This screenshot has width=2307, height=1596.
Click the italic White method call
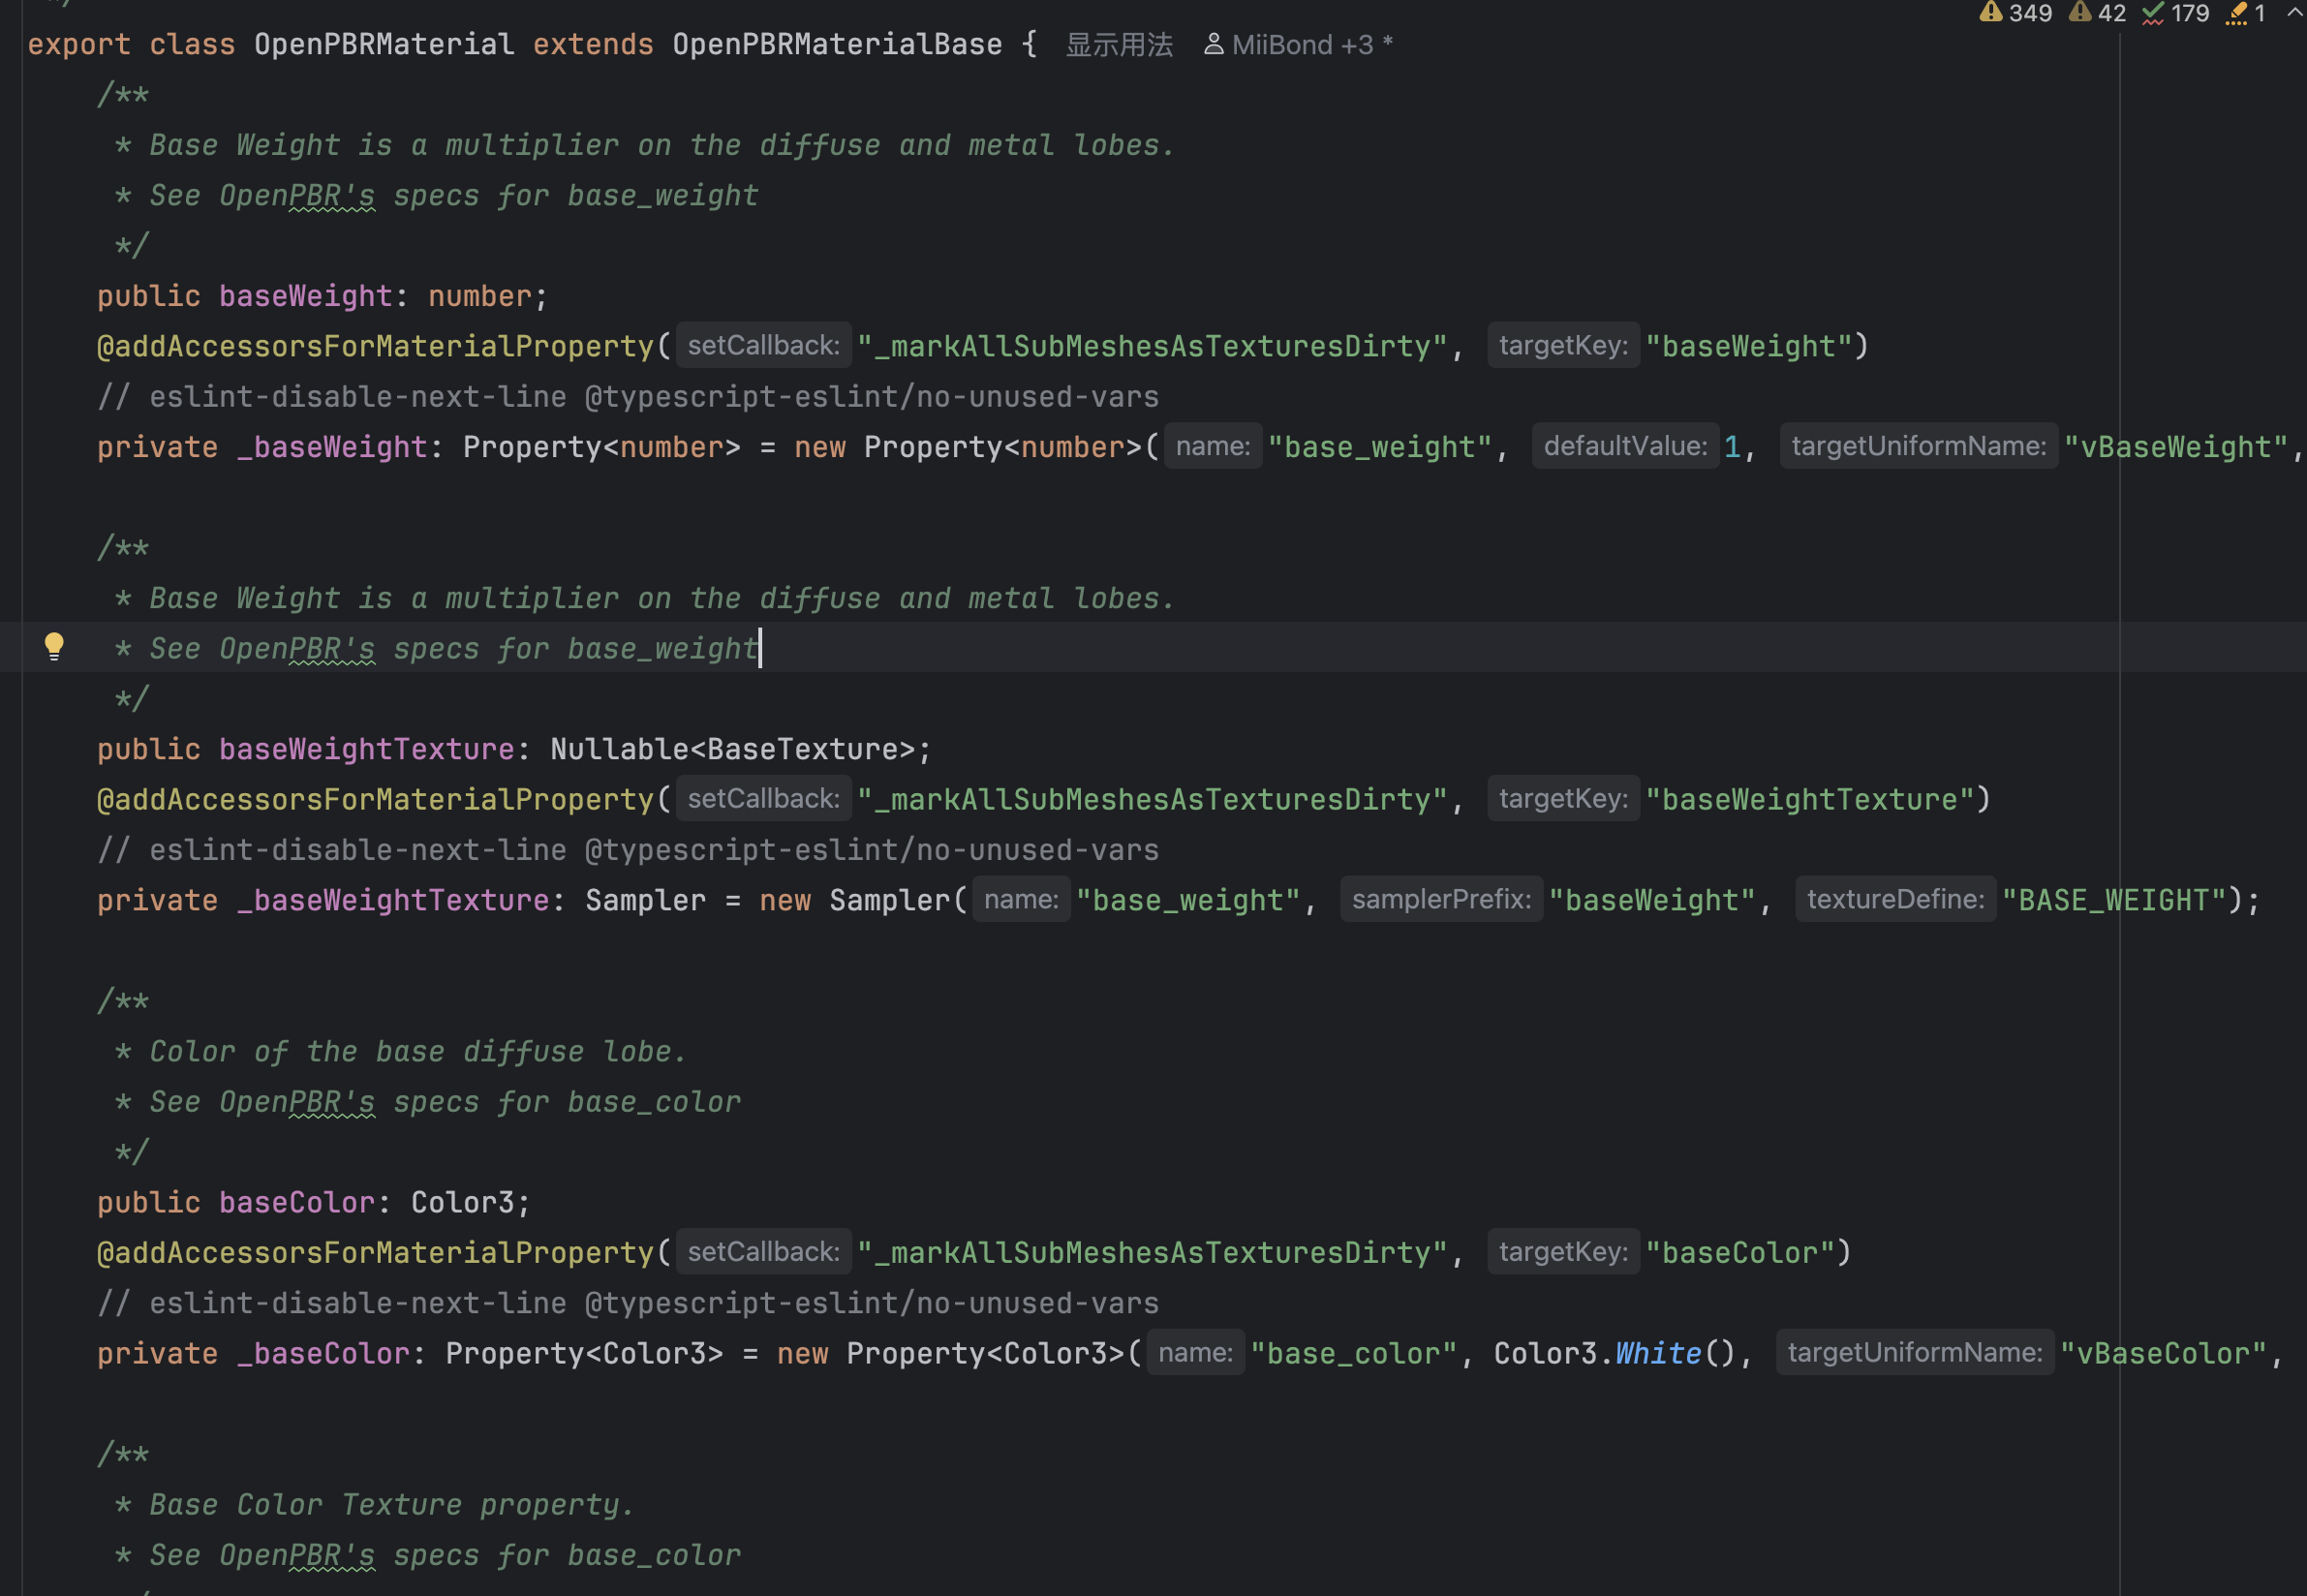coord(1657,1353)
